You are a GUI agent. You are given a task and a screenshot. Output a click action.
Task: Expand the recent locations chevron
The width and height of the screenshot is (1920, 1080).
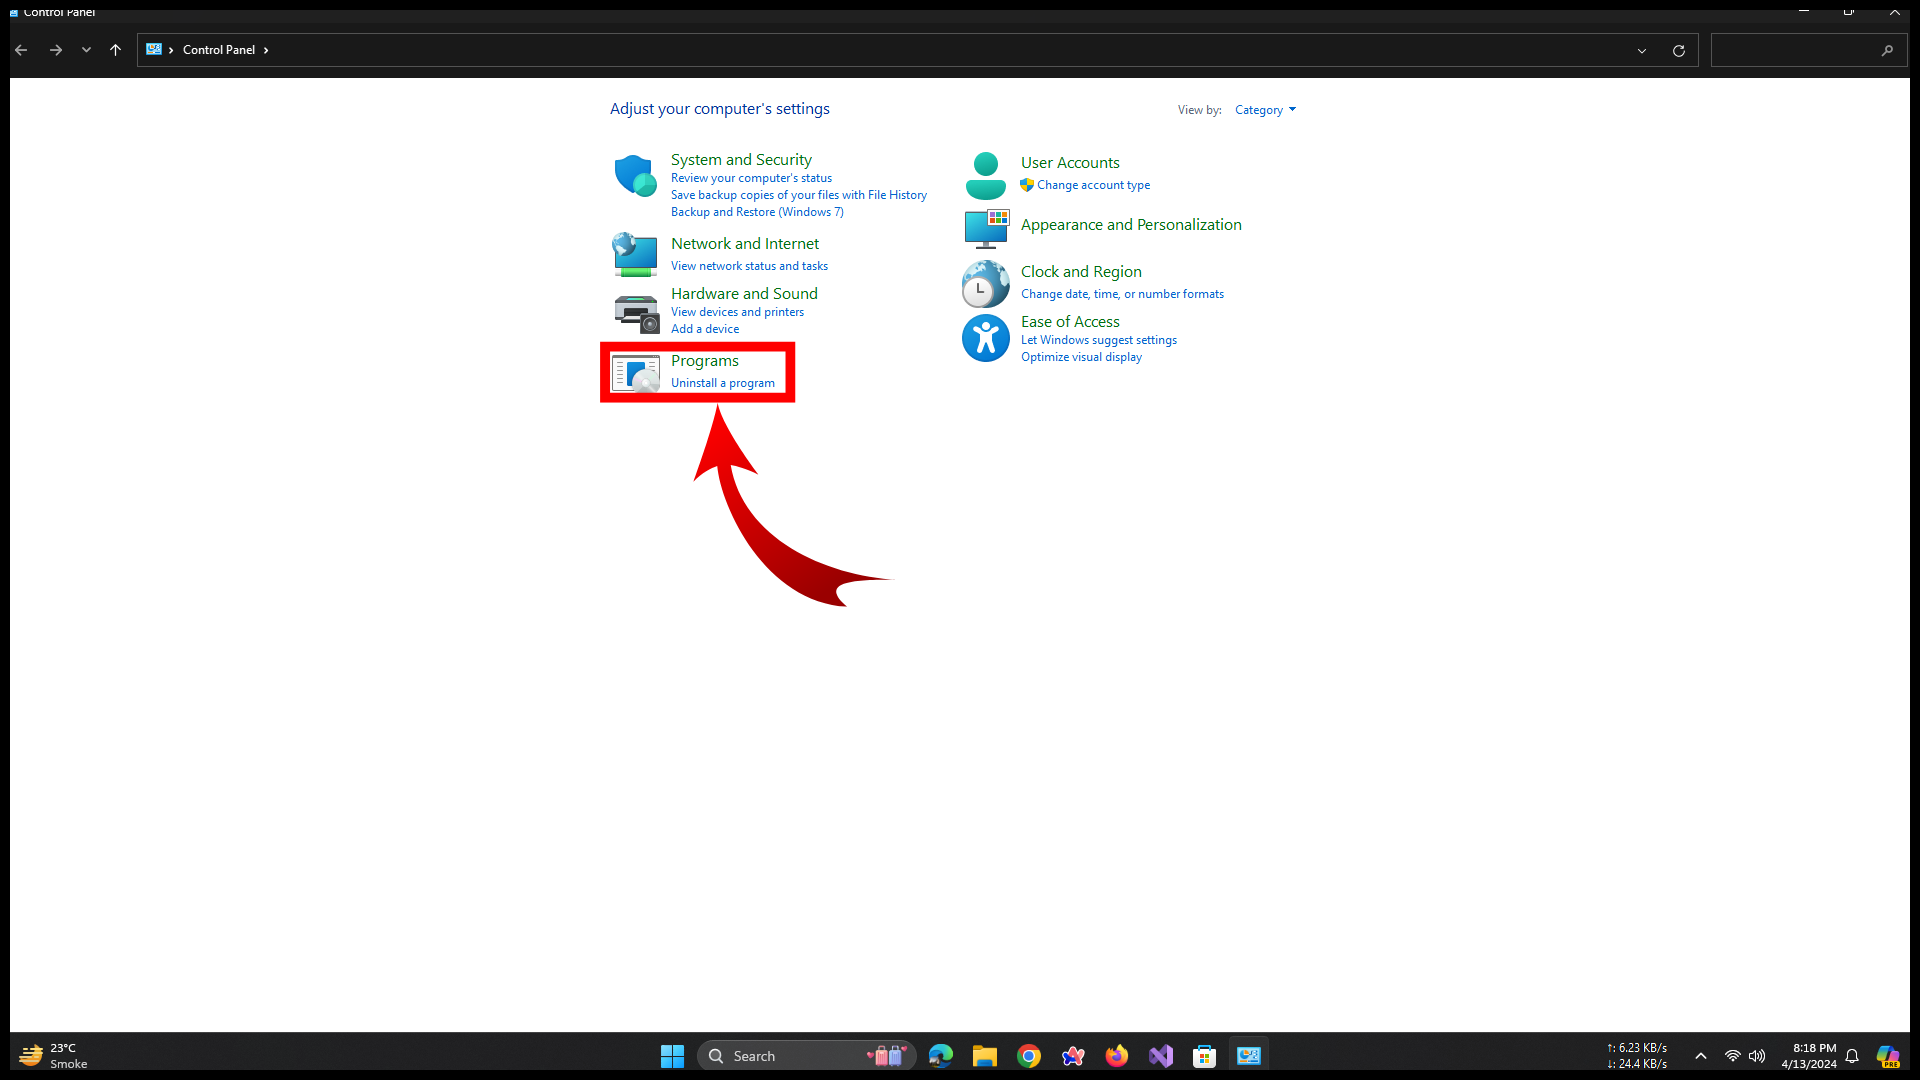click(x=86, y=50)
